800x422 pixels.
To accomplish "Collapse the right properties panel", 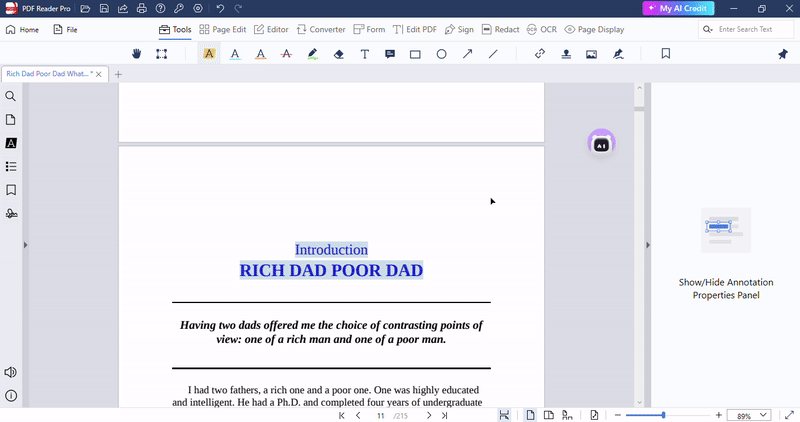I will pos(648,245).
